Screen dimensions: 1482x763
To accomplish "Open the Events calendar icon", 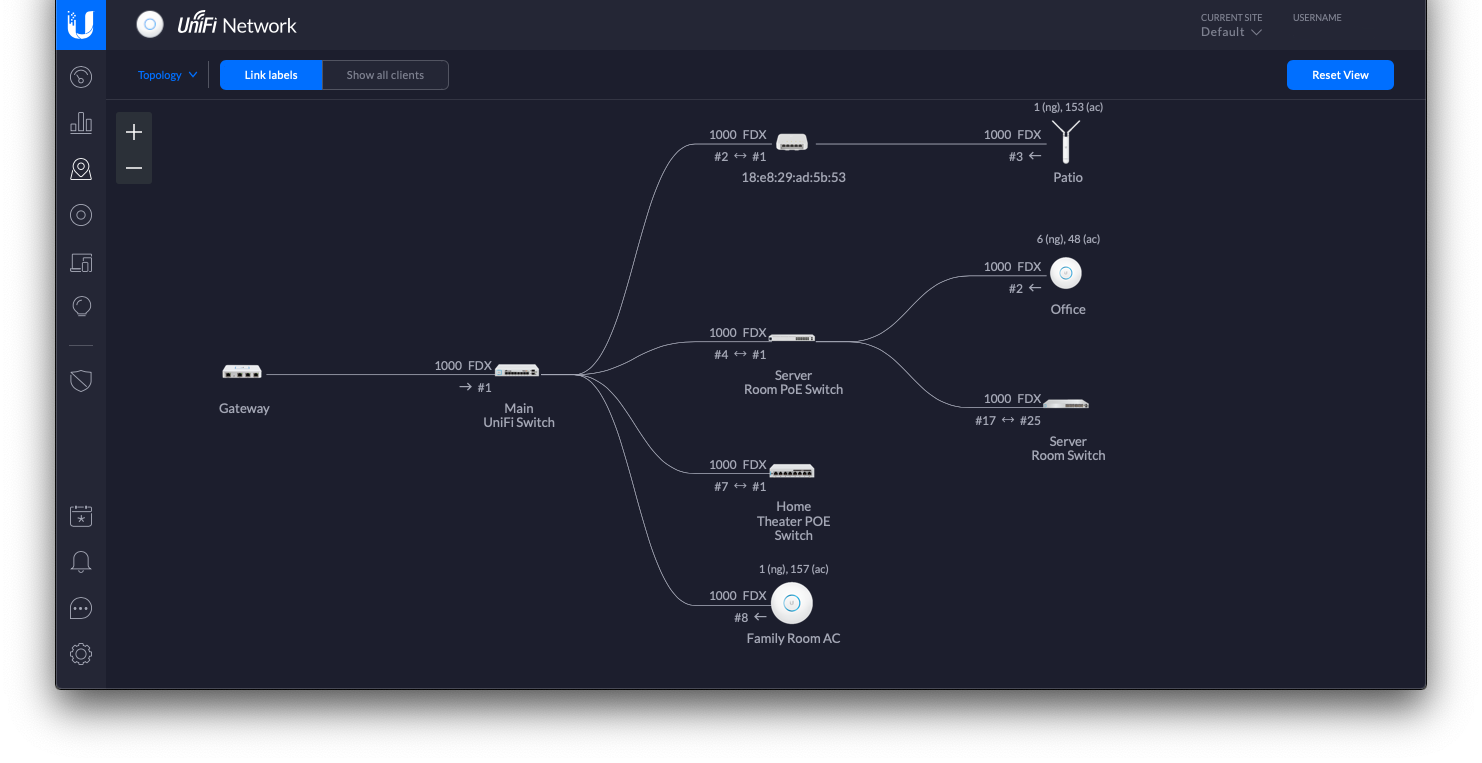I will 81,516.
